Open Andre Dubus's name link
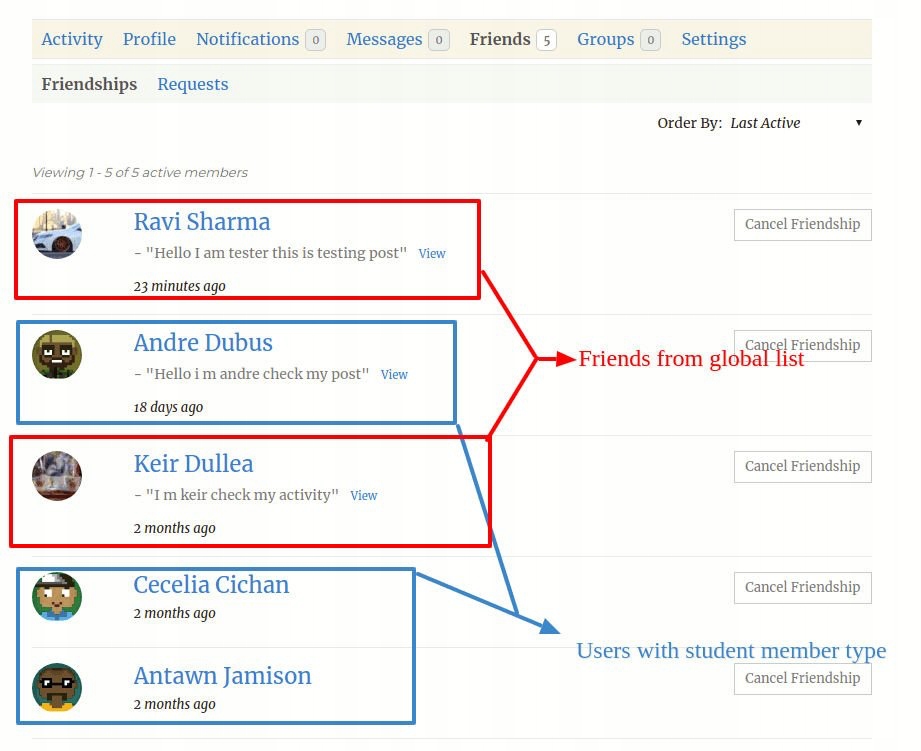 tap(203, 343)
